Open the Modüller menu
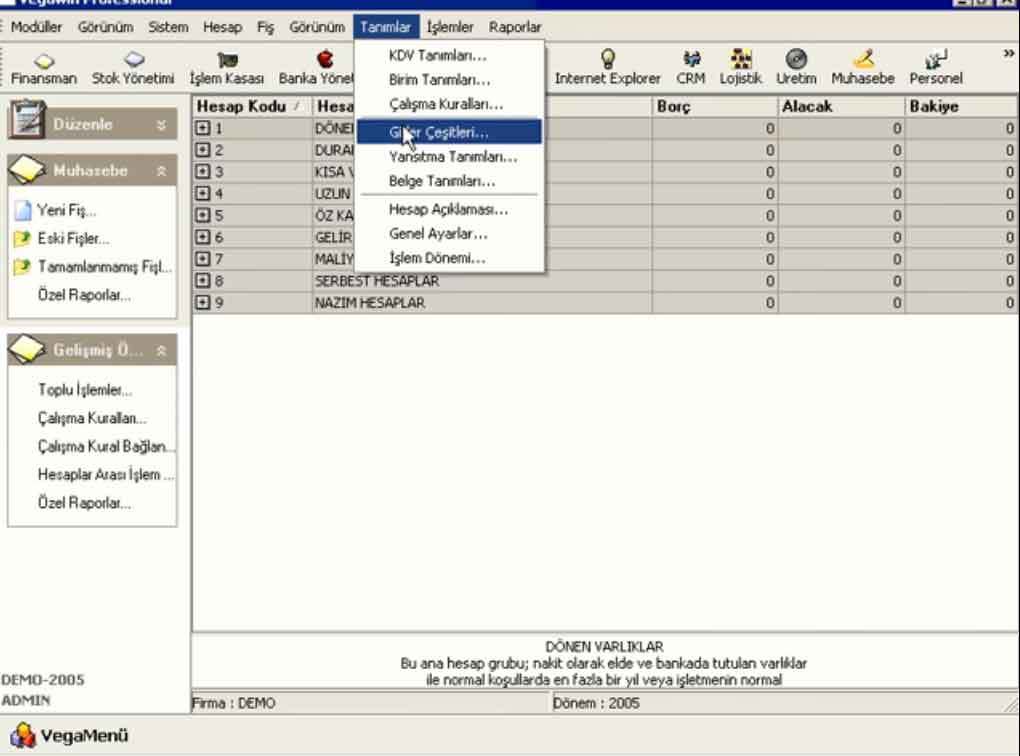Screen dimensions: 1020x756 (36, 27)
